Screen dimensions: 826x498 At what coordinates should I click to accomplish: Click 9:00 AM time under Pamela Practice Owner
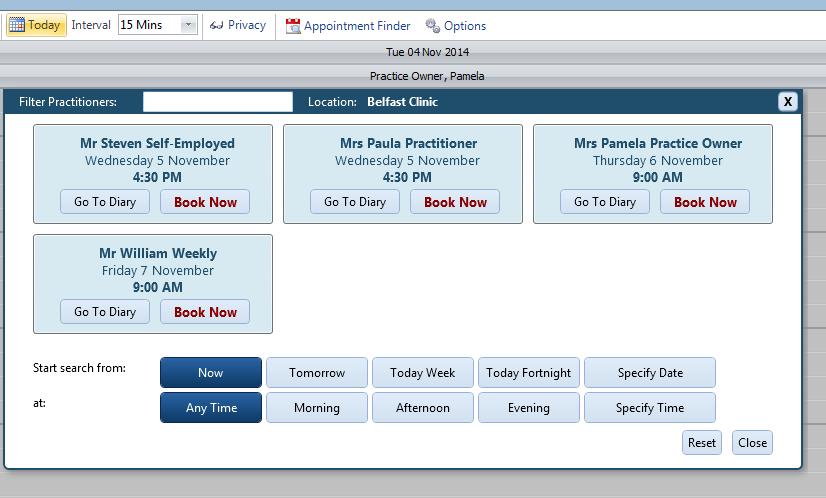(657, 177)
